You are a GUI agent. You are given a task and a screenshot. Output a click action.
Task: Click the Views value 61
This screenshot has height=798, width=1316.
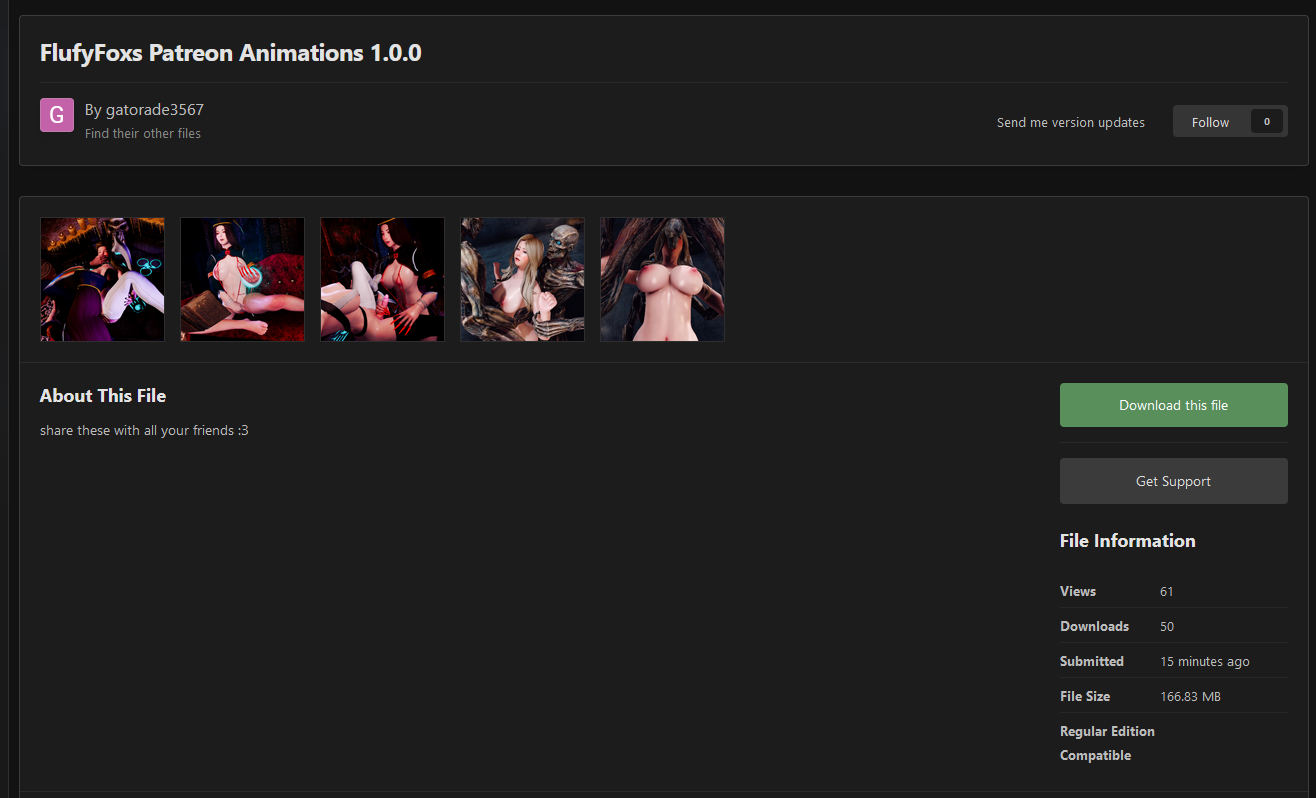1167,591
